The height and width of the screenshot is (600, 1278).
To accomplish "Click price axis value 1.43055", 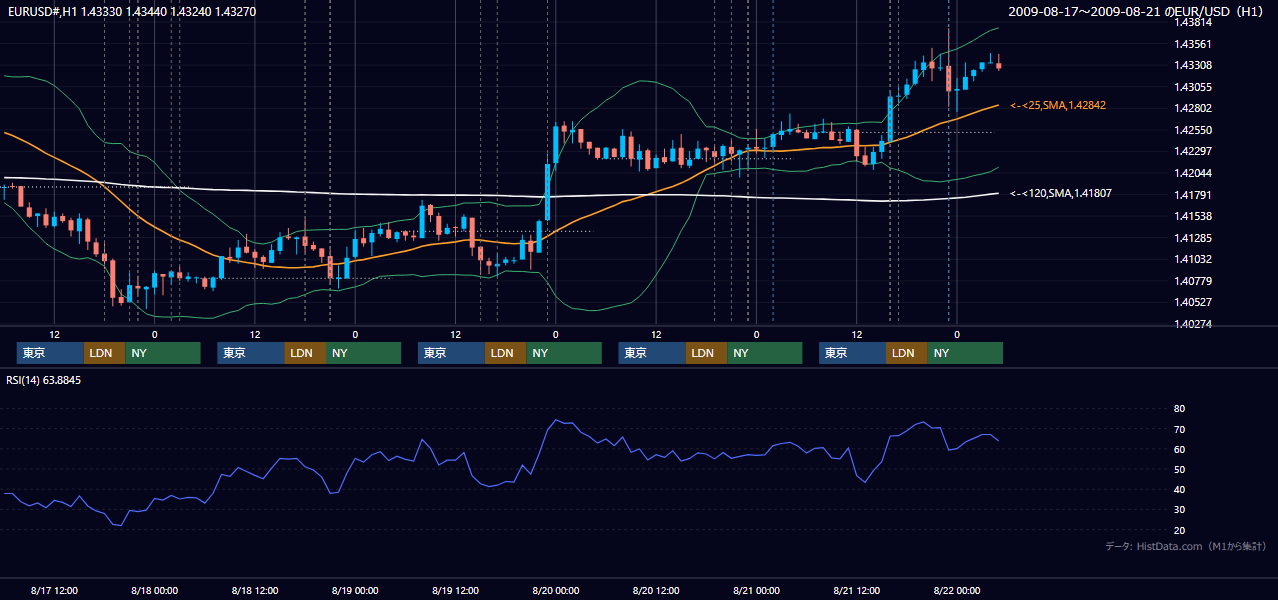I will click(x=1193, y=87).
